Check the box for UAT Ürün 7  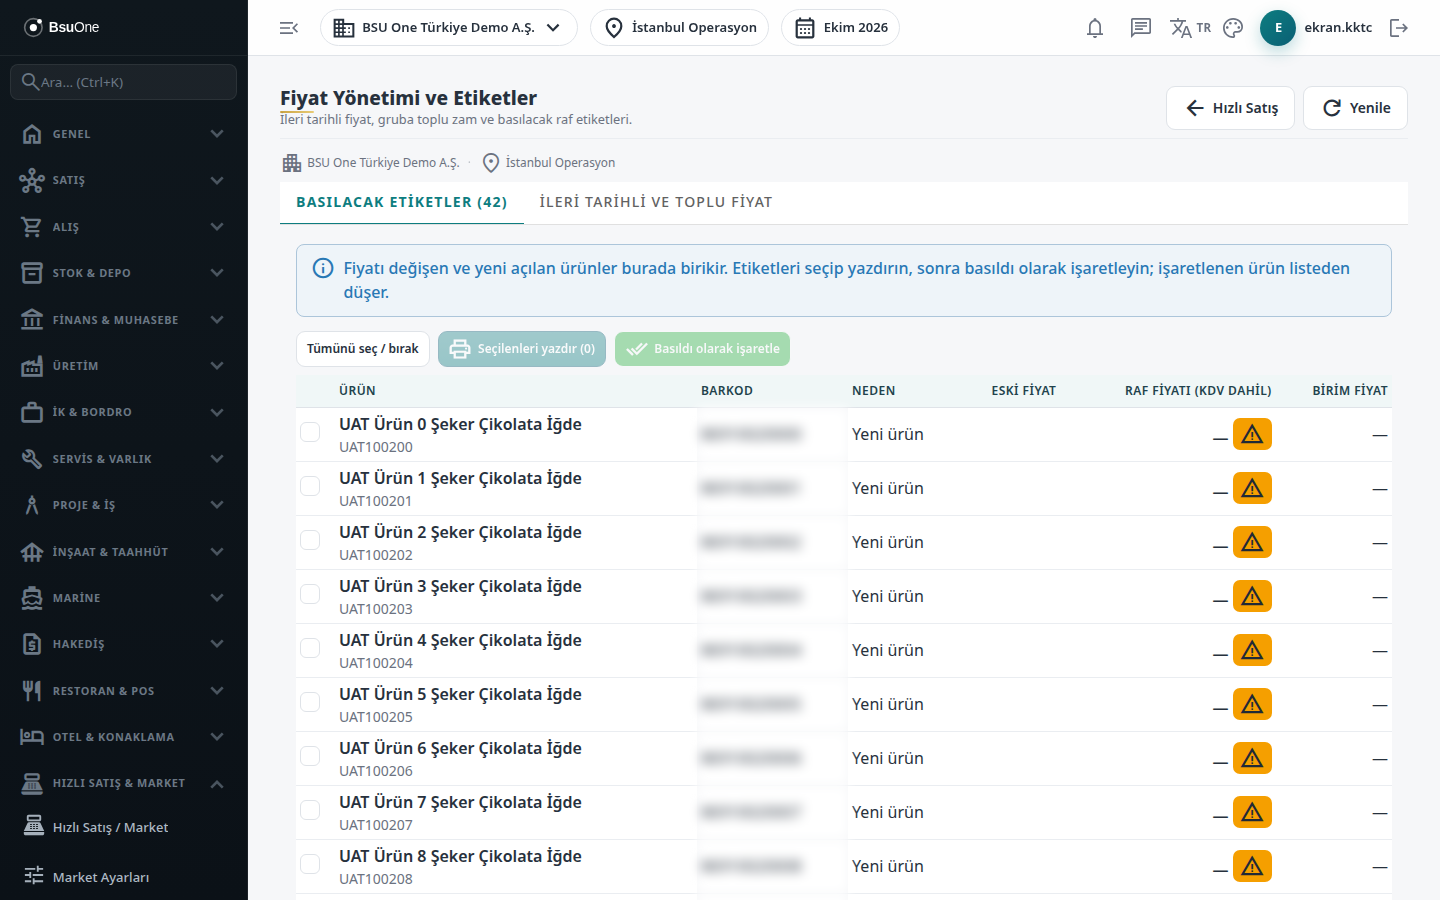point(310,810)
